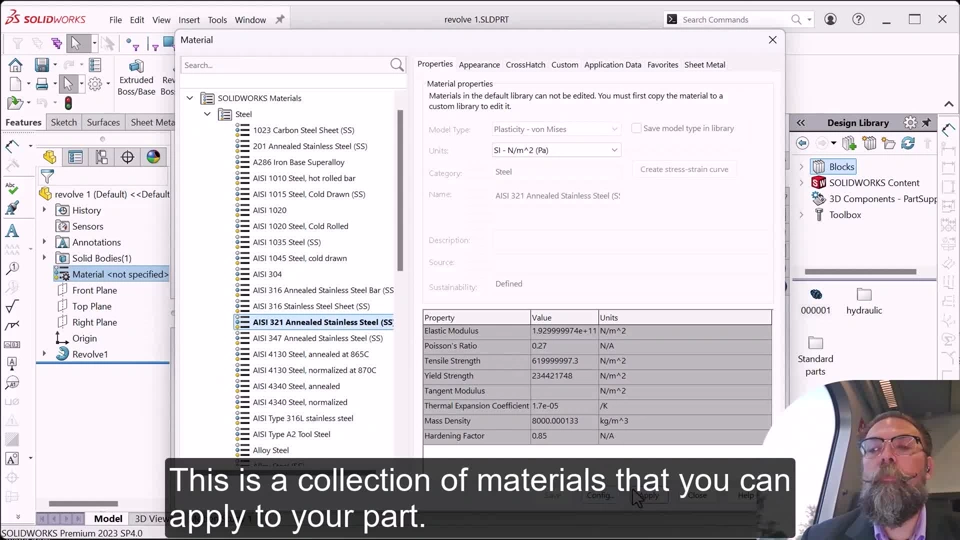Click the New document icon
This screenshot has width=960, height=540.
point(15,83)
